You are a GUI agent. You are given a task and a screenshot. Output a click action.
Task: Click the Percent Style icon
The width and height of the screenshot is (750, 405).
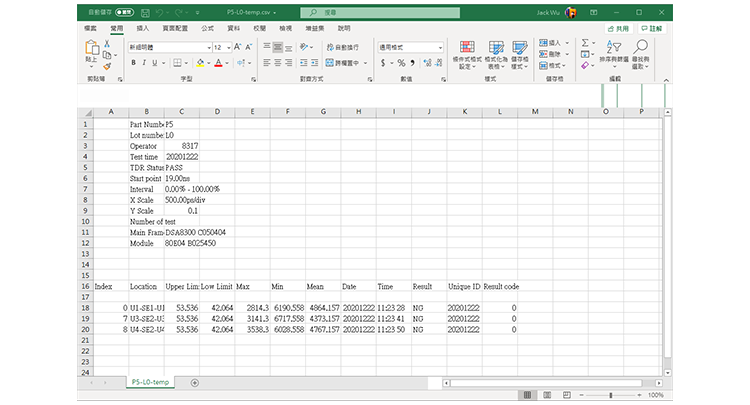(x=401, y=63)
